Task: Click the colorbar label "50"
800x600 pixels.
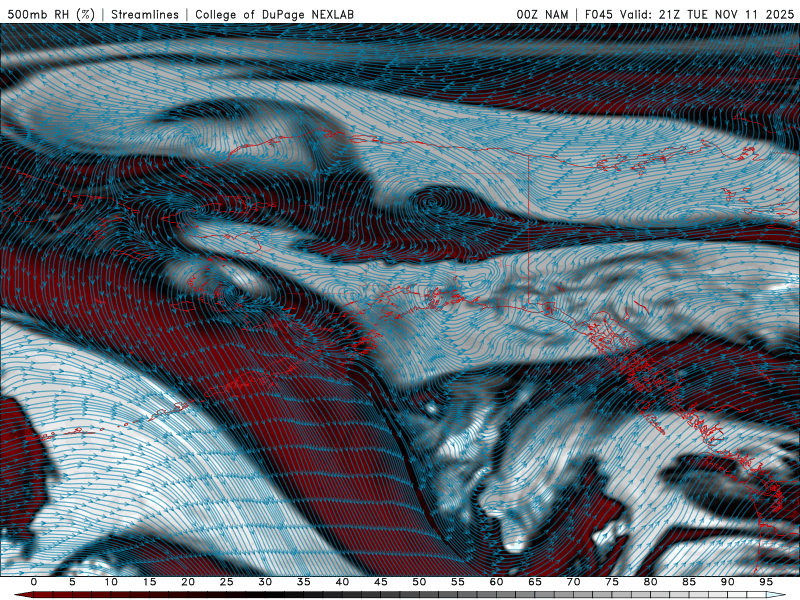Action: 419,582
